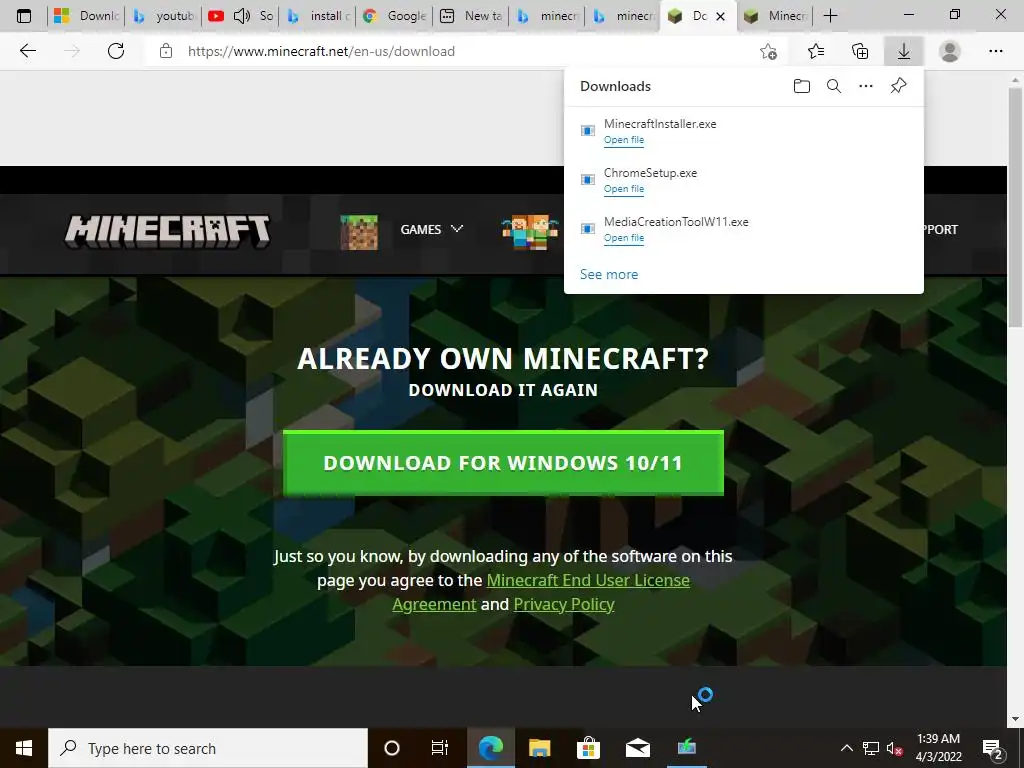The image size is (1024, 768).
Task: Click the Minecraft logo
Action: coord(167,231)
